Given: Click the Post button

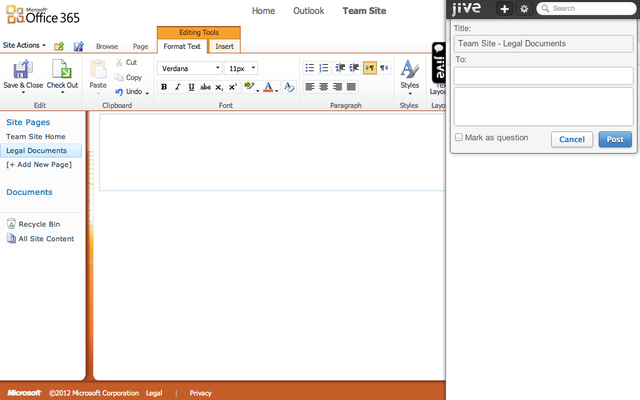Looking at the screenshot, I should pyautogui.click(x=615, y=139).
